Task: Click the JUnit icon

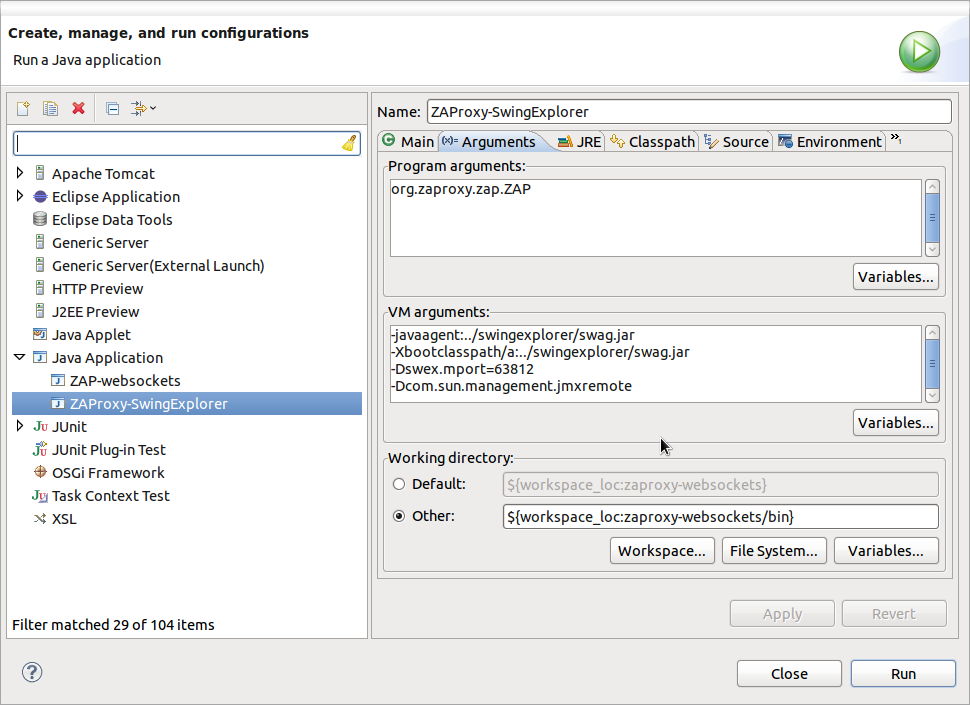Action: [40, 426]
